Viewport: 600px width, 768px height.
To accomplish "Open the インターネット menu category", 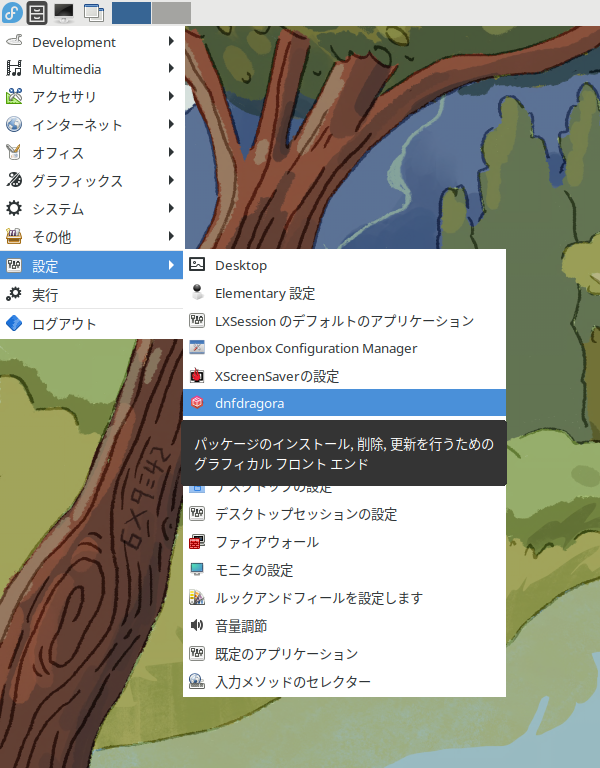I will [x=92, y=125].
